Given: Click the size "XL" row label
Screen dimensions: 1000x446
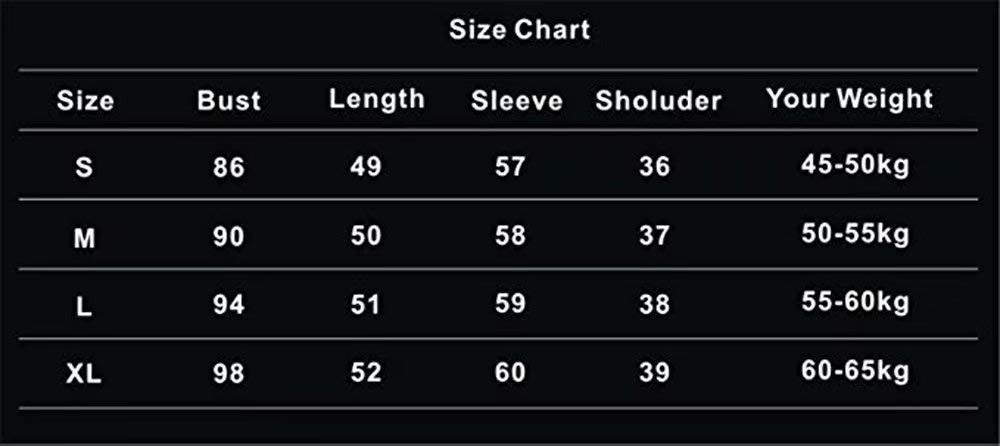Looking at the screenshot, I should click(x=85, y=375).
